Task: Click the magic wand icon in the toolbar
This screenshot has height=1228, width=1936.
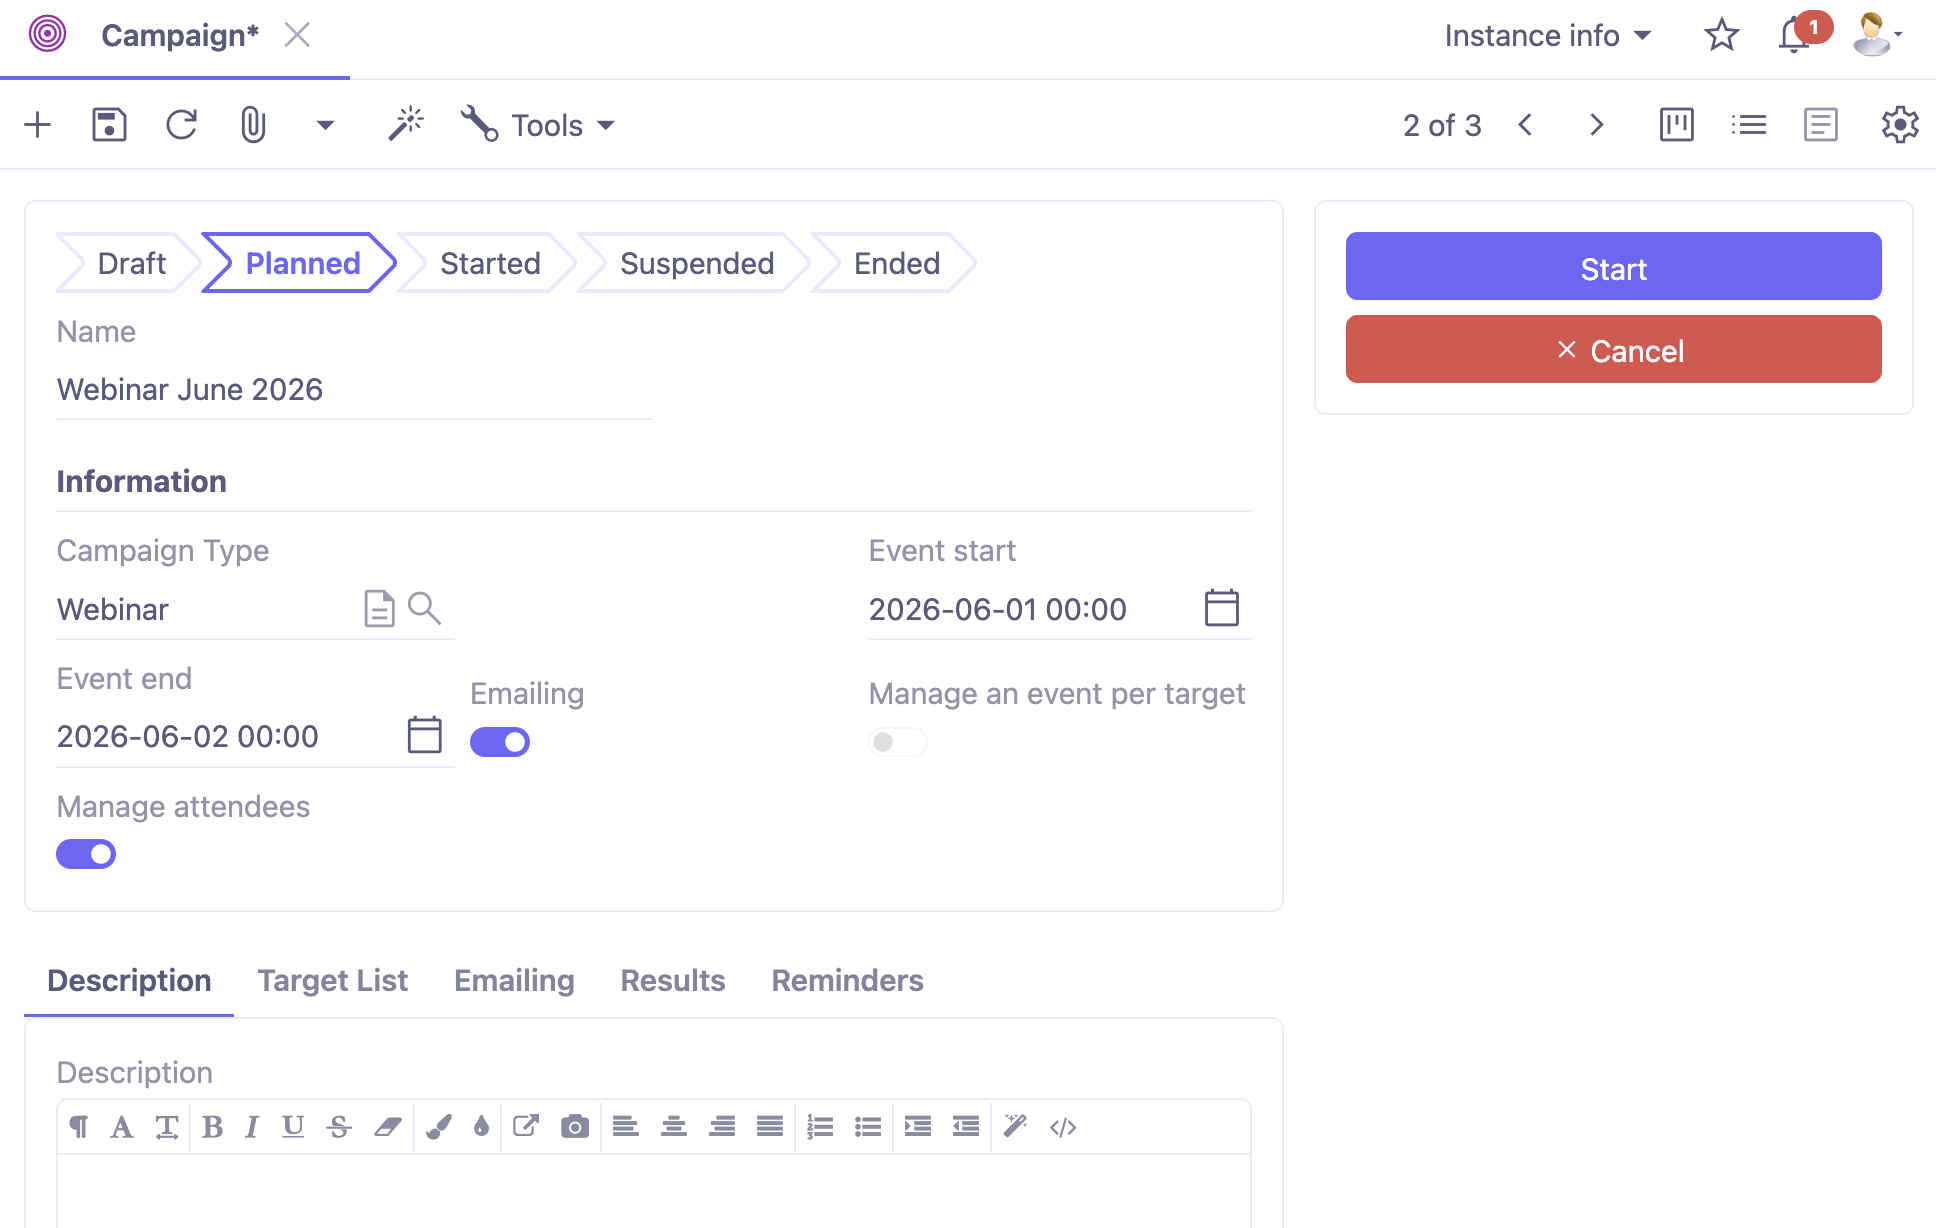Action: pyautogui.click(x=406, y=122)
